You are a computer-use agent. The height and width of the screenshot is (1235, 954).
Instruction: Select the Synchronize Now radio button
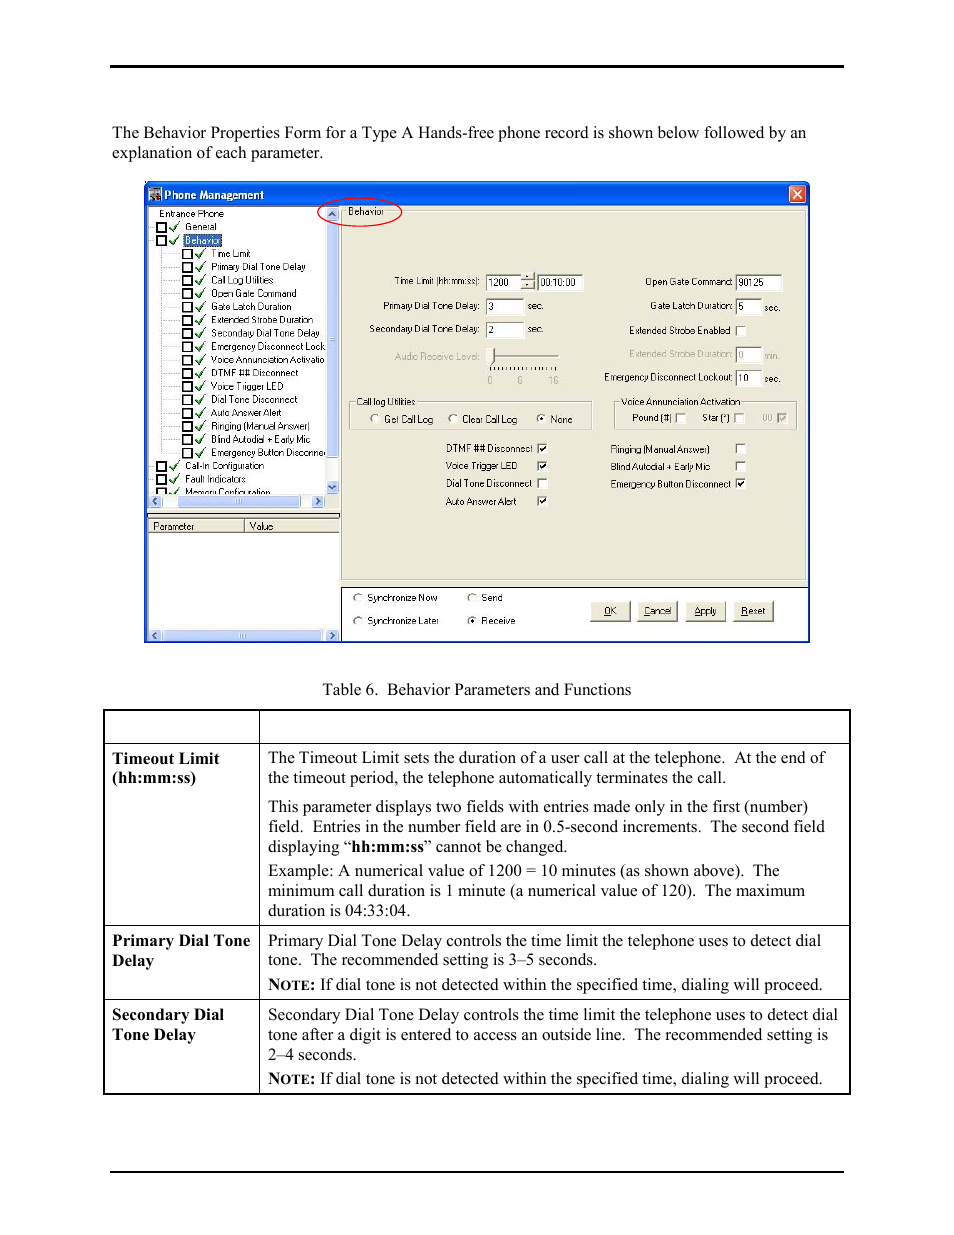[358, 598]
